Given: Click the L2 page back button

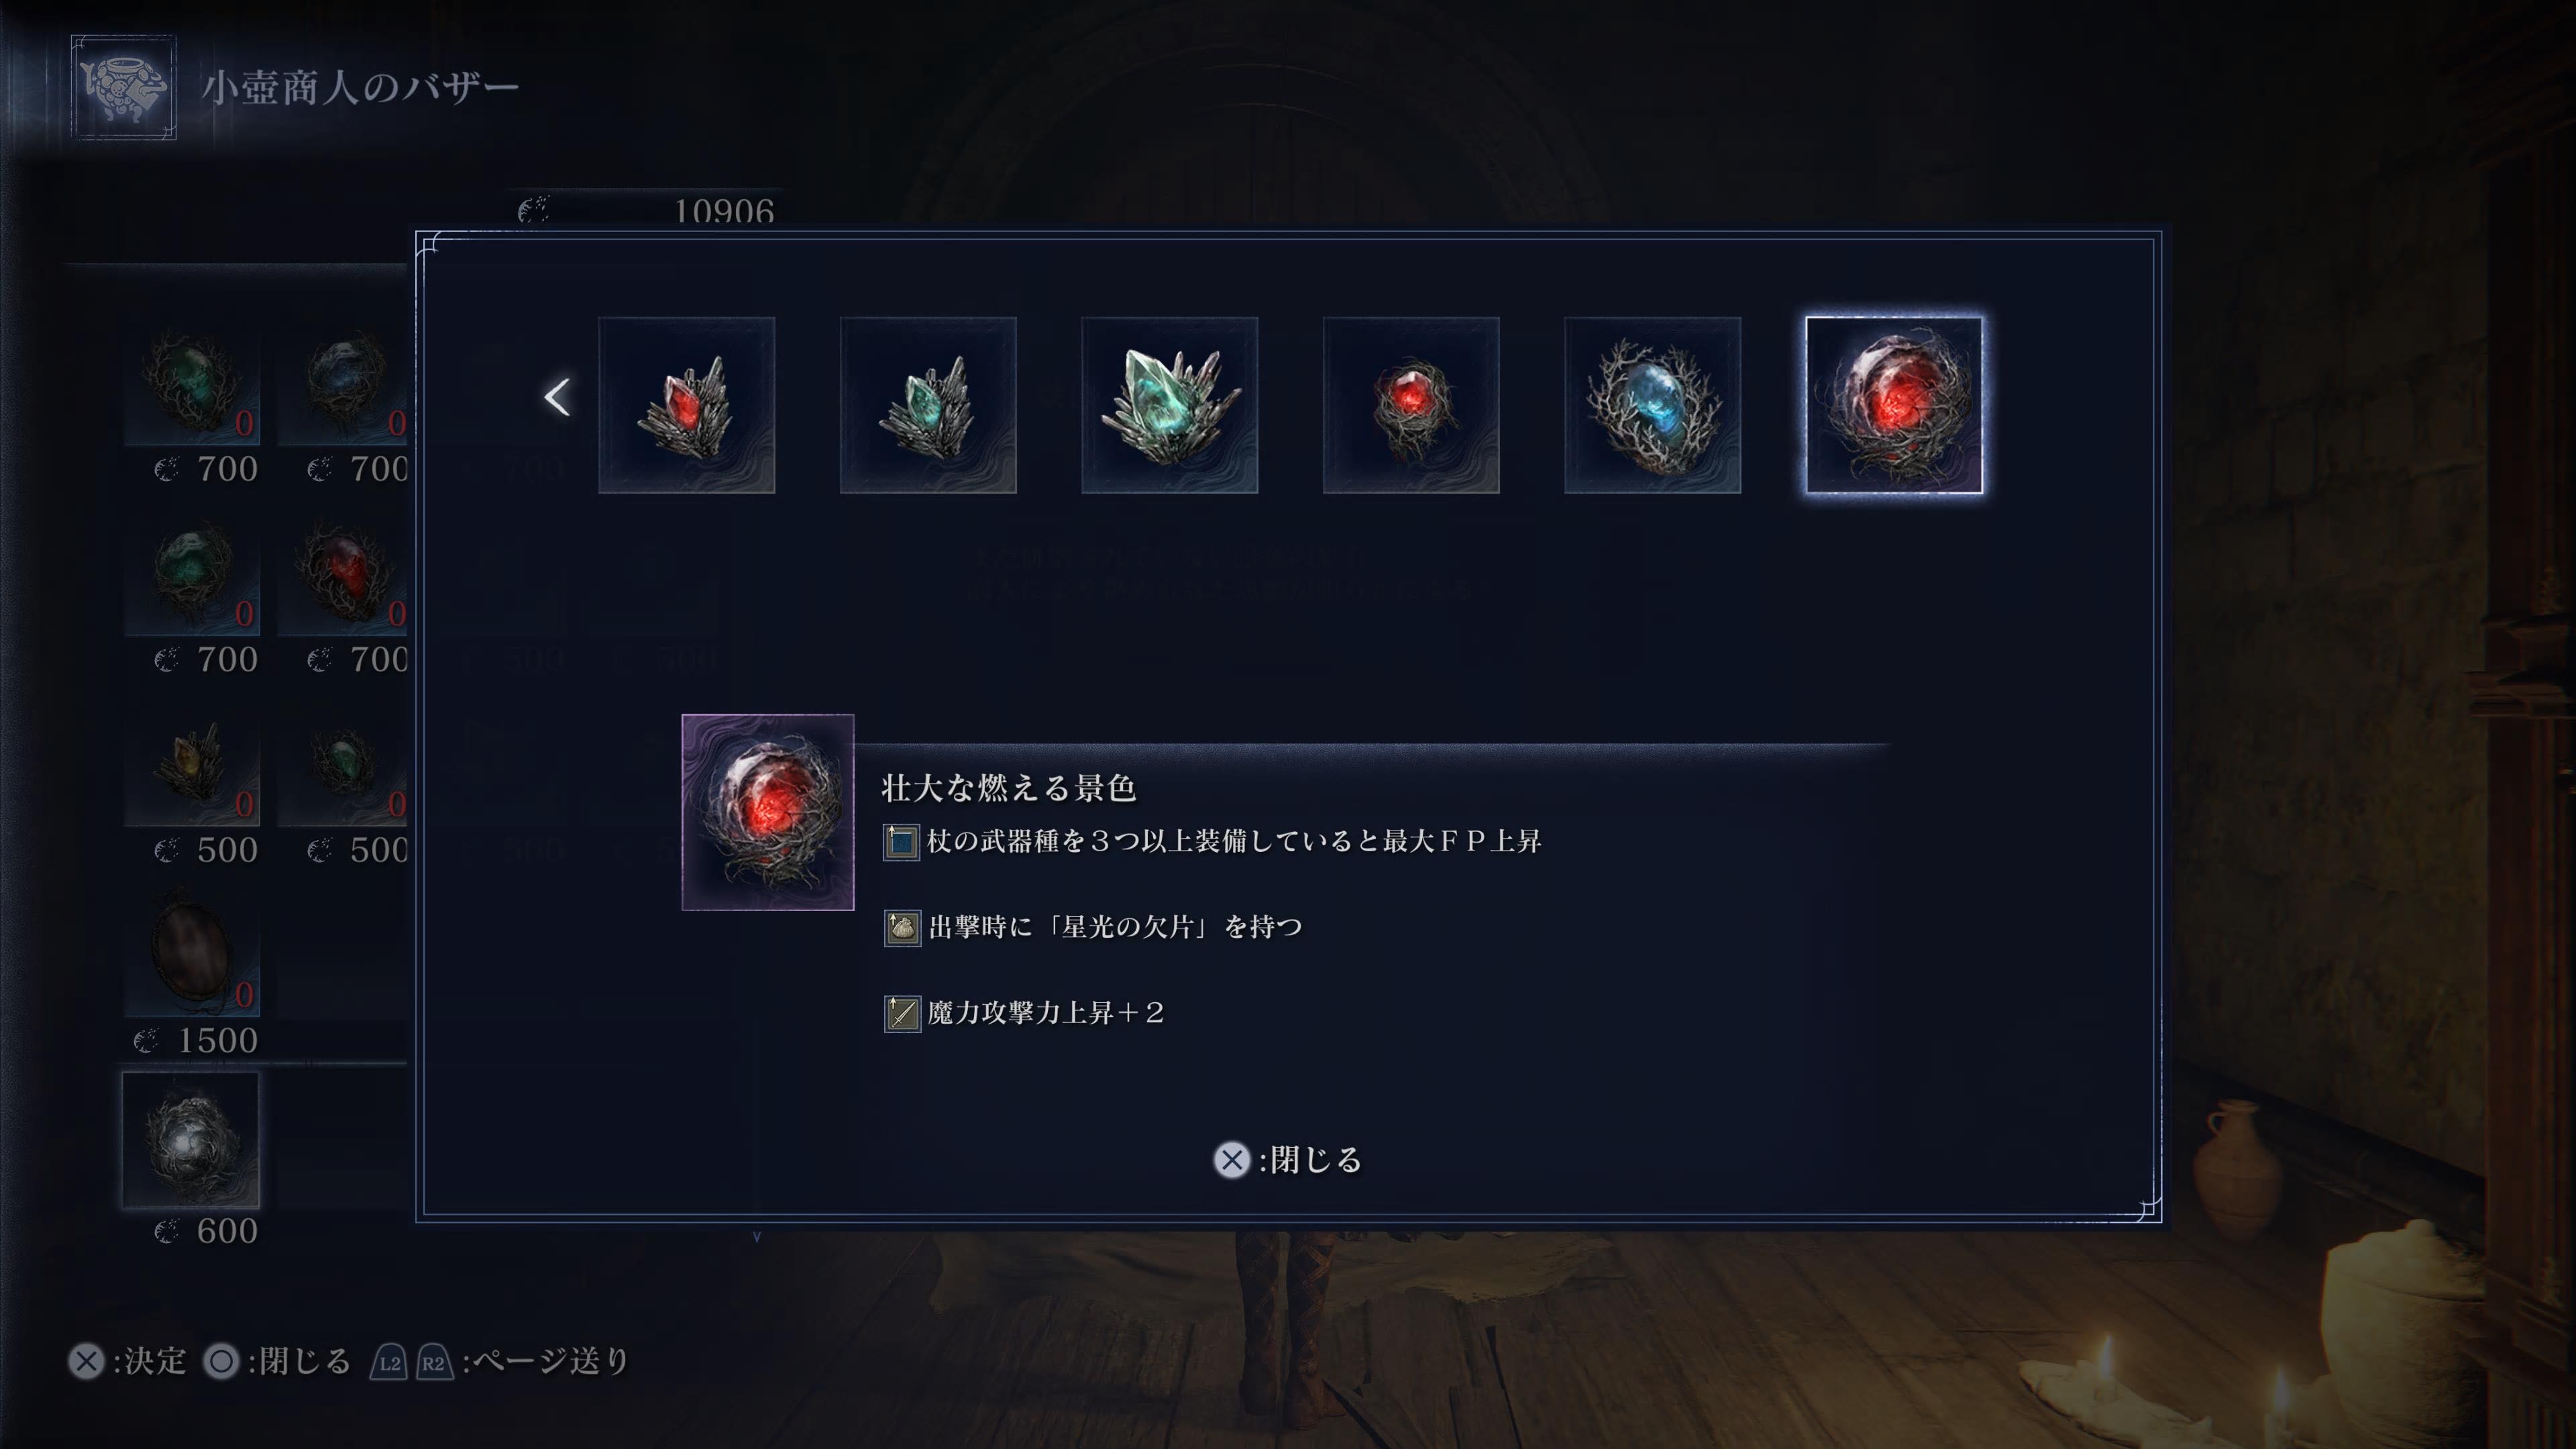Looking at the screenshot, I should (389, 1362).
